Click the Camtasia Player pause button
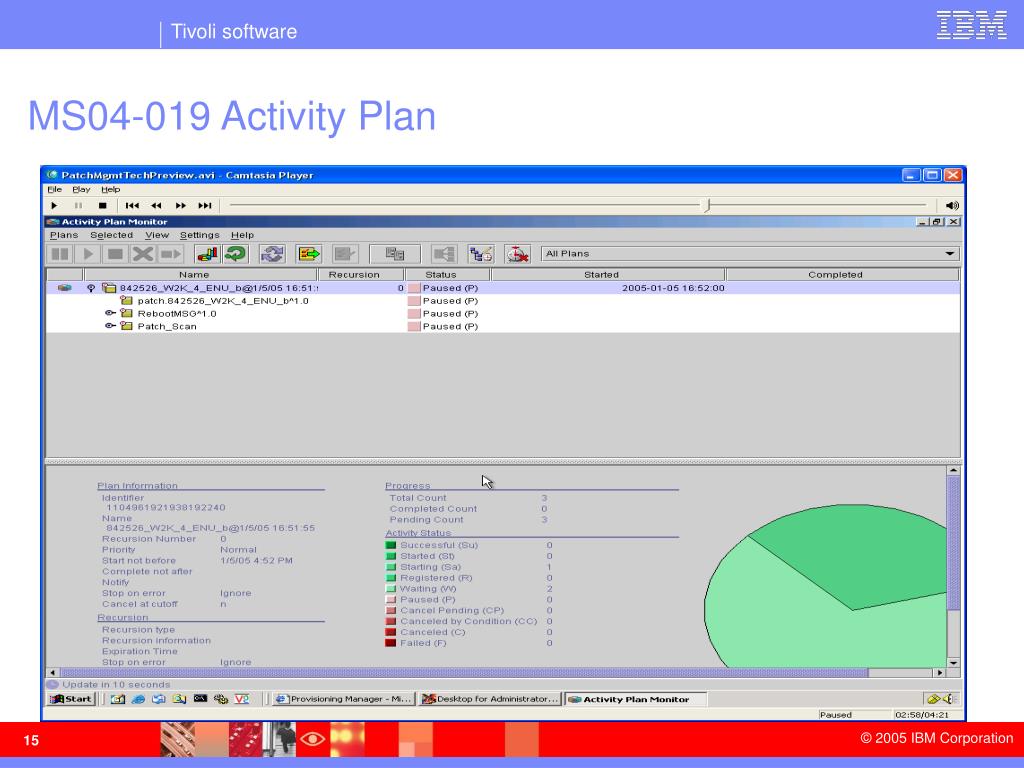 coord(78,206)
